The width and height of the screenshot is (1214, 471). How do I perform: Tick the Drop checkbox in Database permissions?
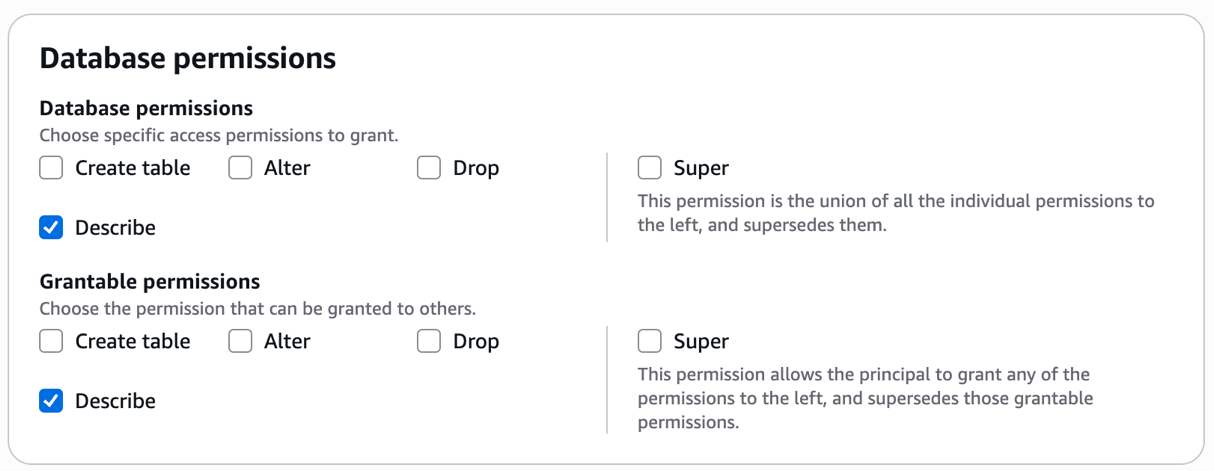(429, 168)
